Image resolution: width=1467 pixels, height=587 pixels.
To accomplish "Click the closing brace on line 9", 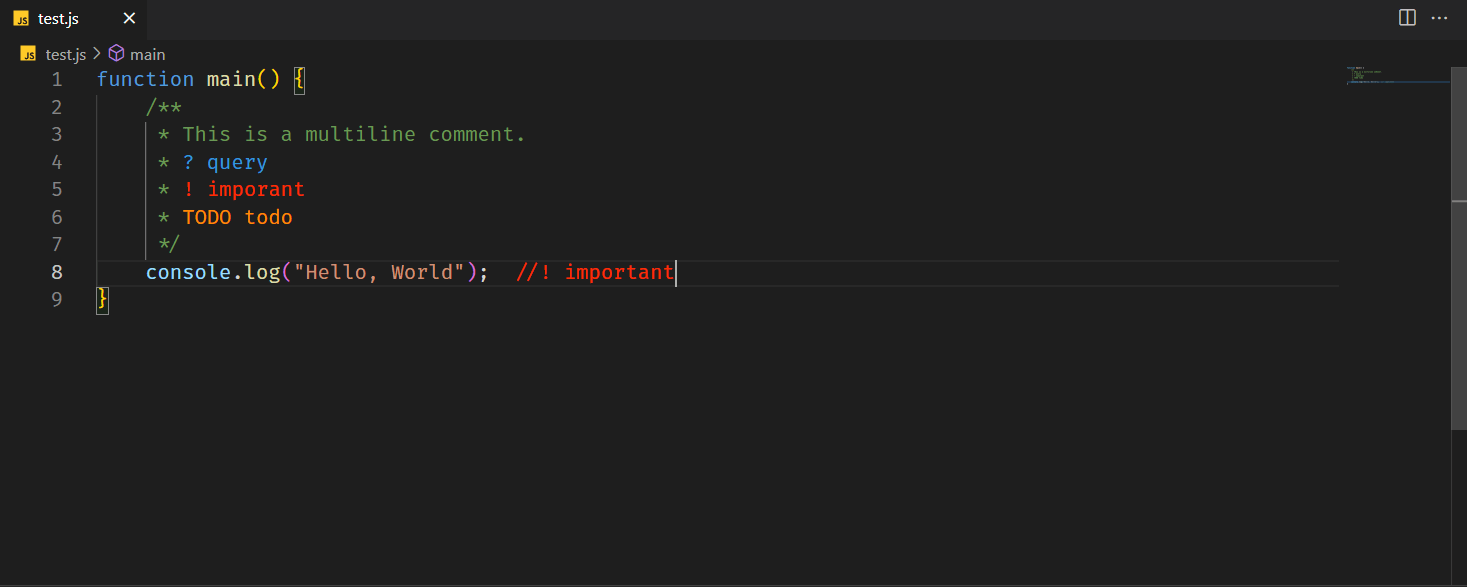I will coord(101,298).
